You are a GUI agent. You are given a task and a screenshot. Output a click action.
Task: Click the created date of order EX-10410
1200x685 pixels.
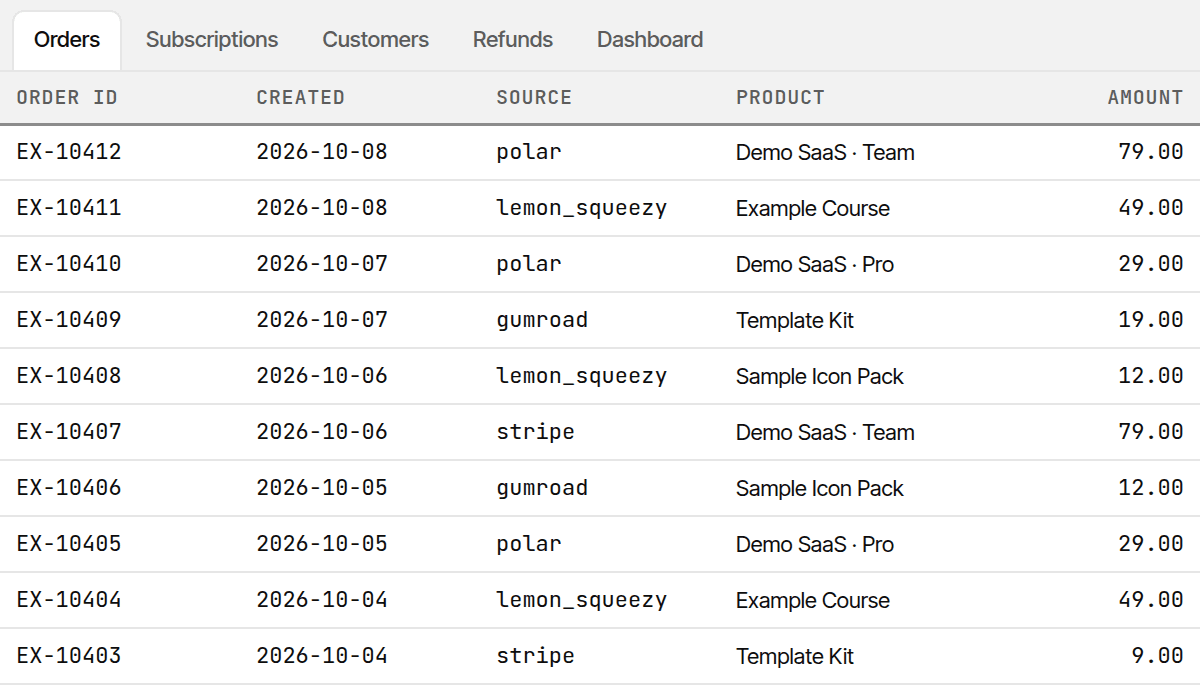[322, 264]
